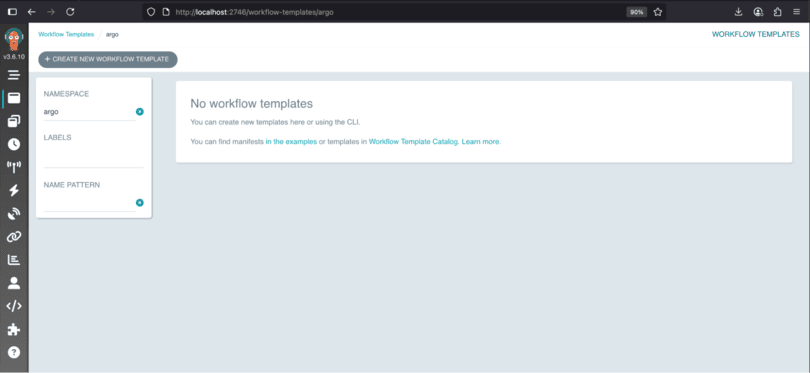Screen dimensions: 810x373
Task: Click the 90% zoom level indicator
Action: pyautogui.click(x=636, y=12)
